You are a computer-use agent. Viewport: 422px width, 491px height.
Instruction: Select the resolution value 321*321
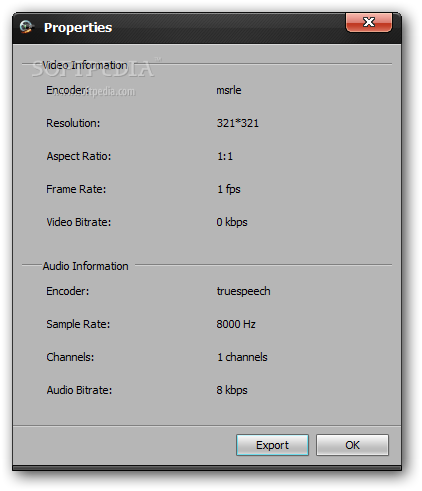pyautogui.click(x=238, y=123)
